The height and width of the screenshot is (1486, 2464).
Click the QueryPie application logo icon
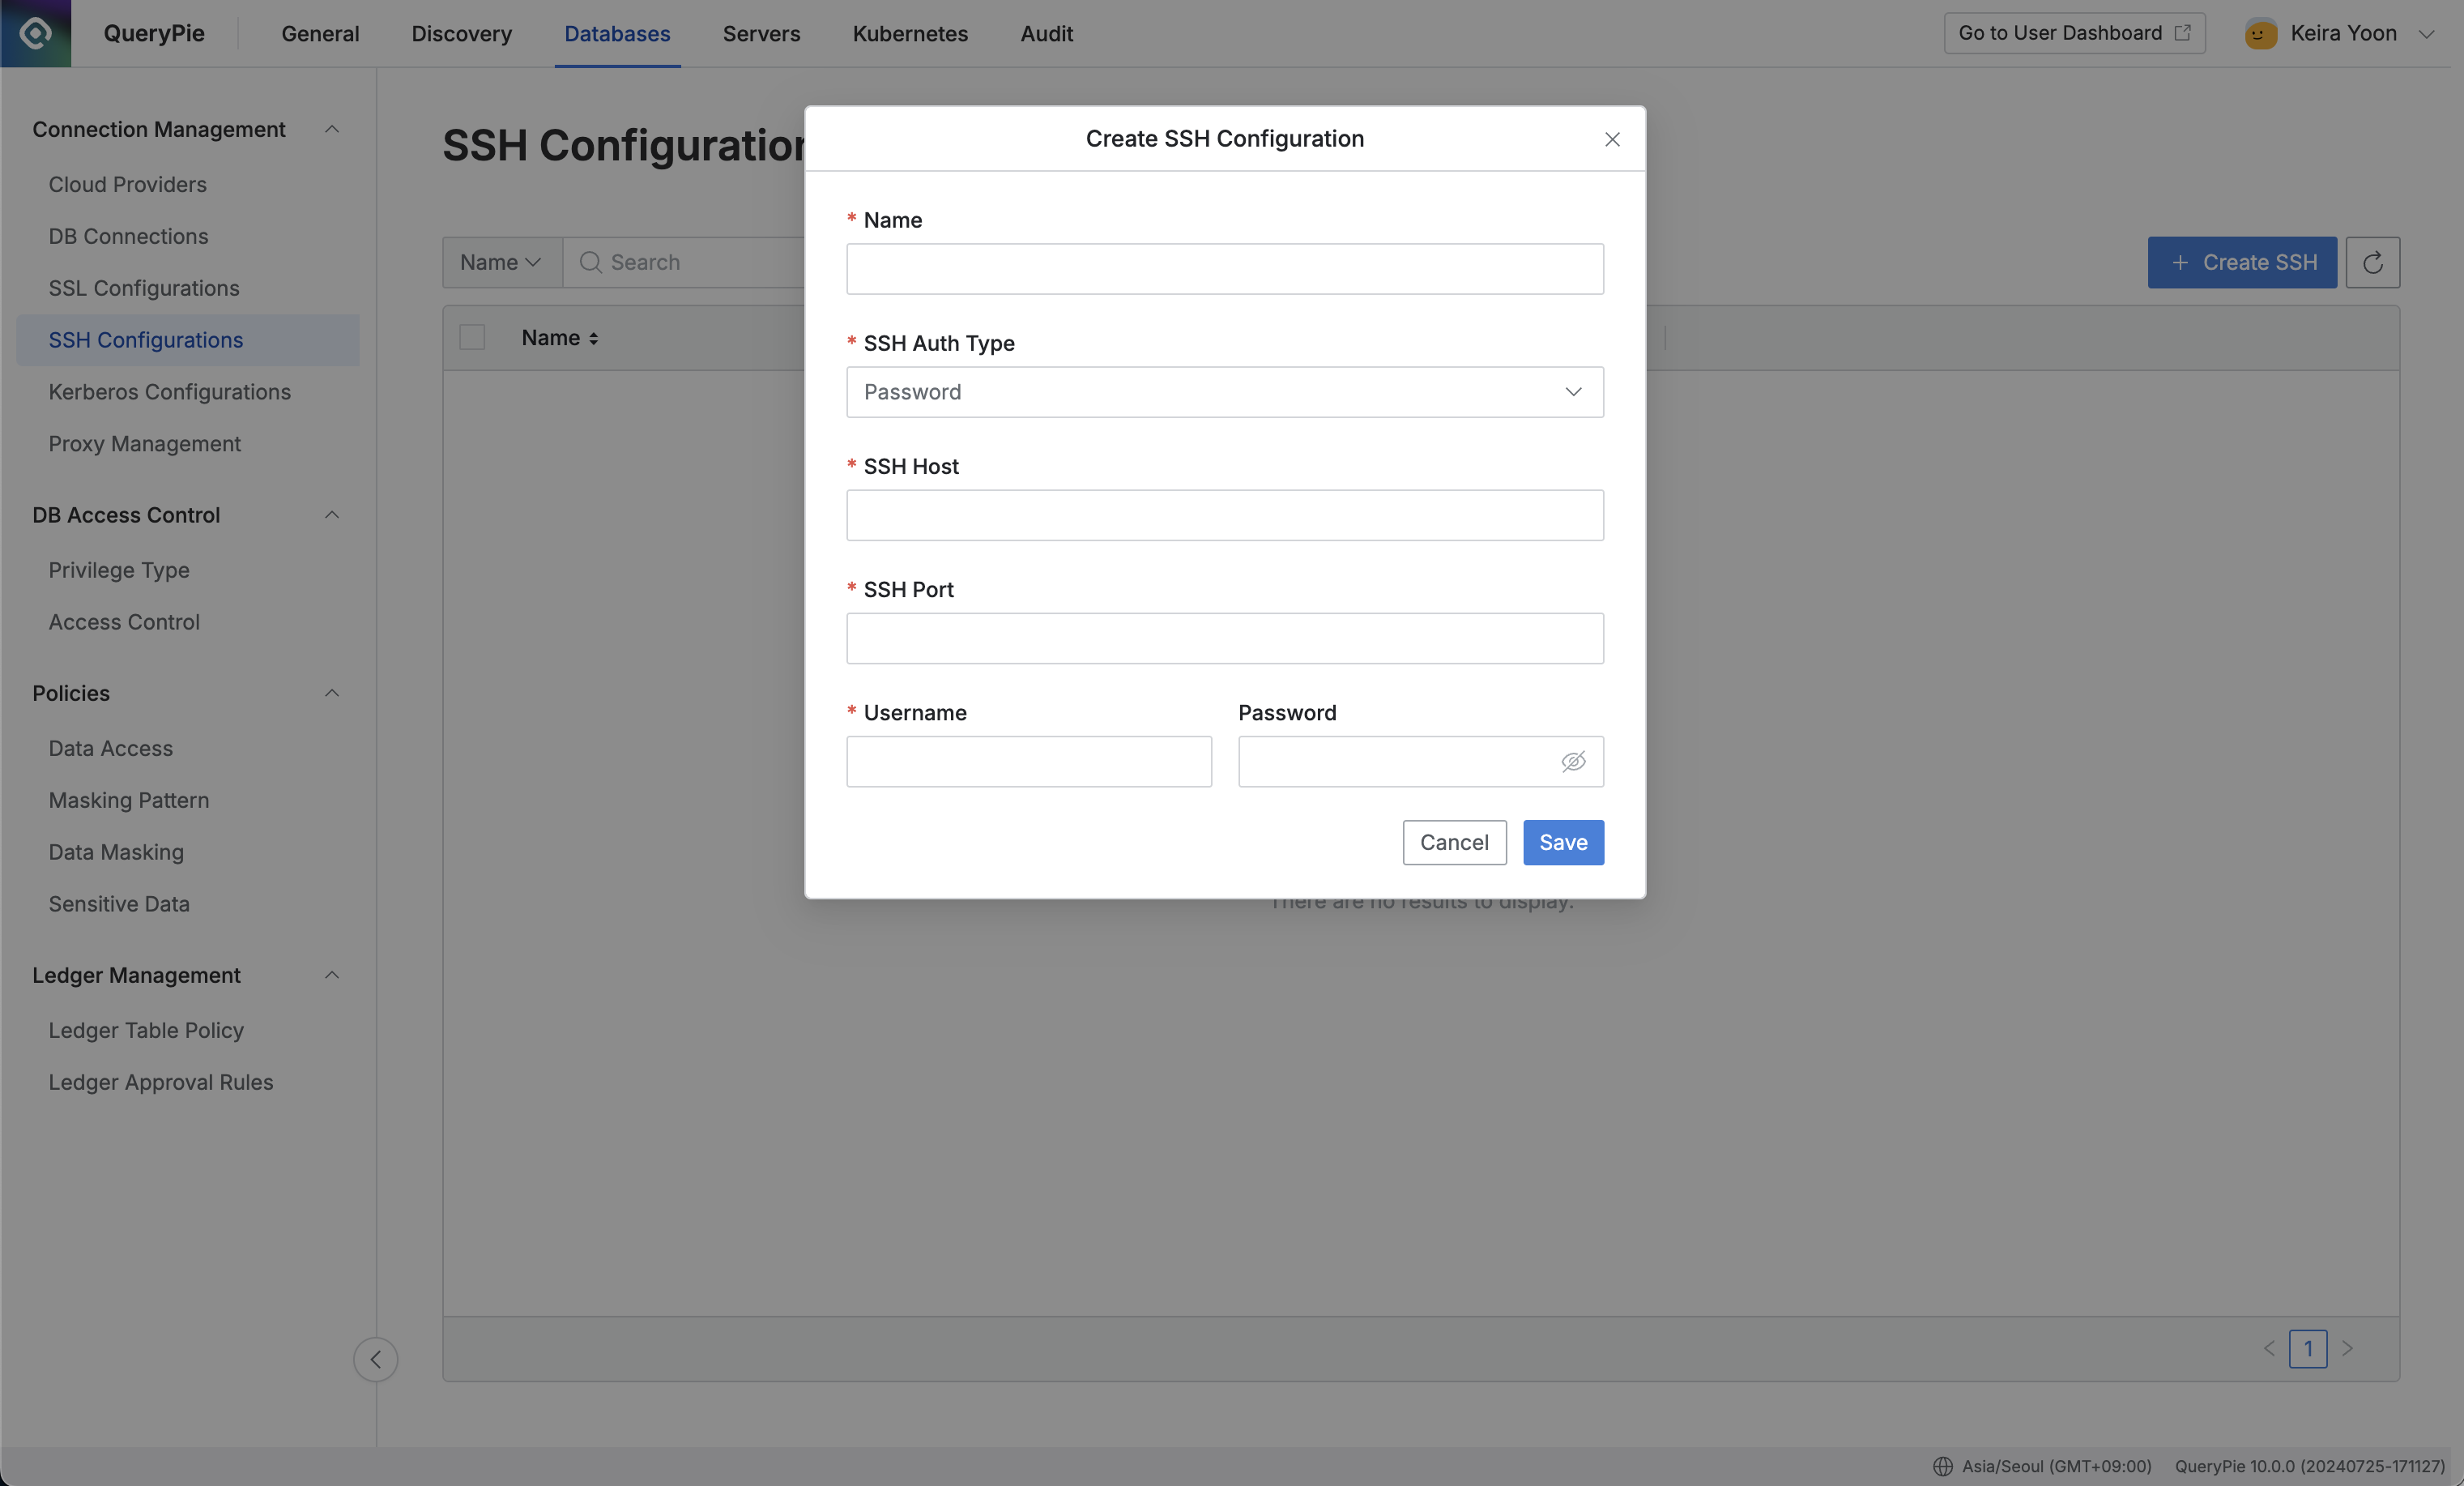(35, 33)
